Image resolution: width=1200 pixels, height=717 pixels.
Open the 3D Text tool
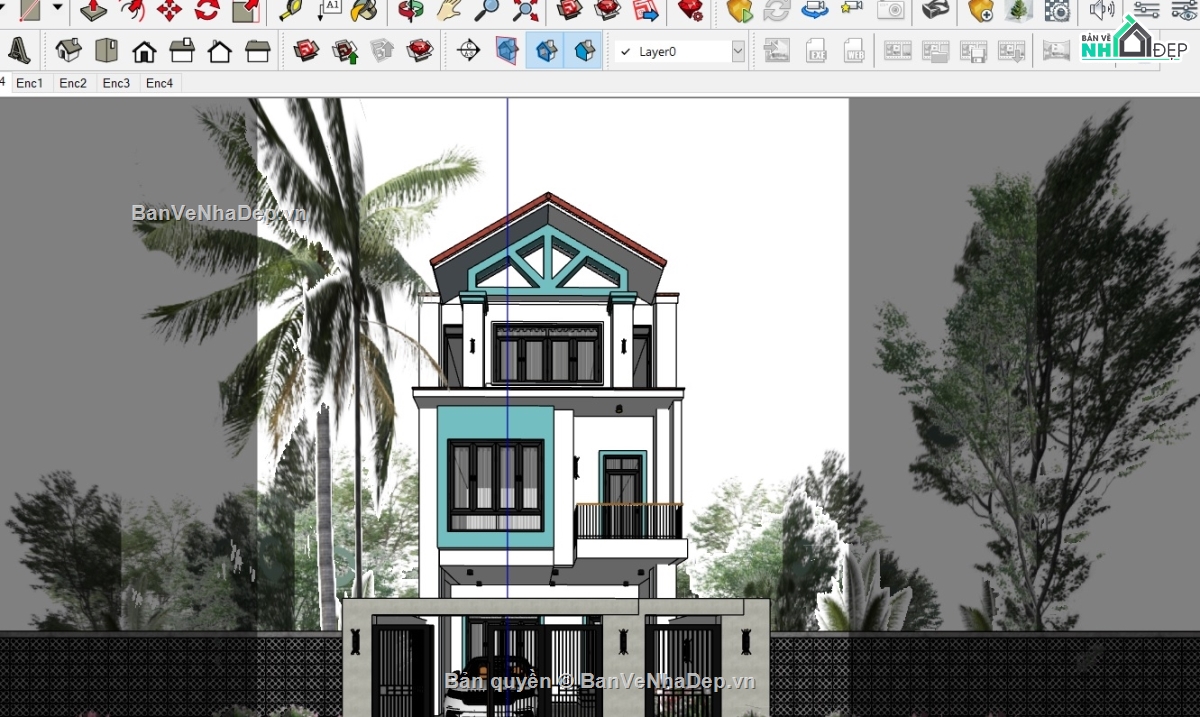(x=19, y=50)
